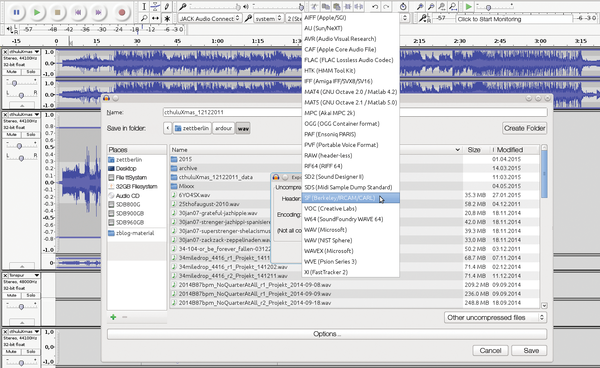
Task: Skip to start with the rewind button
Action: (78, 12)
